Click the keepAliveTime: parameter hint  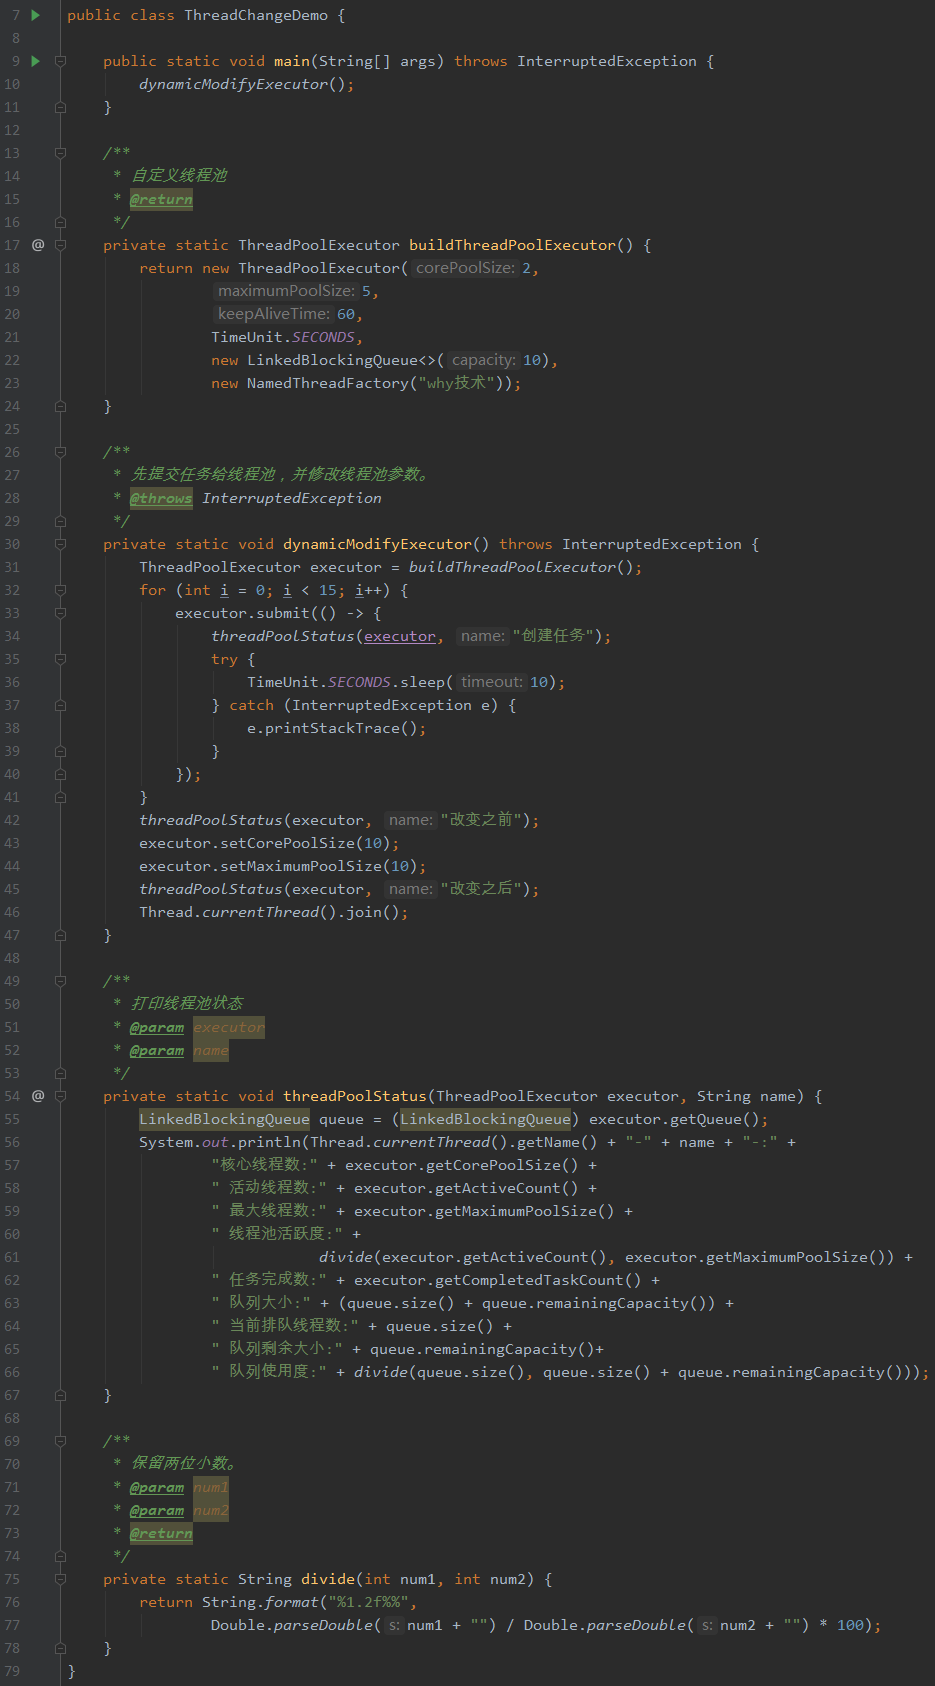coord(273,314)
